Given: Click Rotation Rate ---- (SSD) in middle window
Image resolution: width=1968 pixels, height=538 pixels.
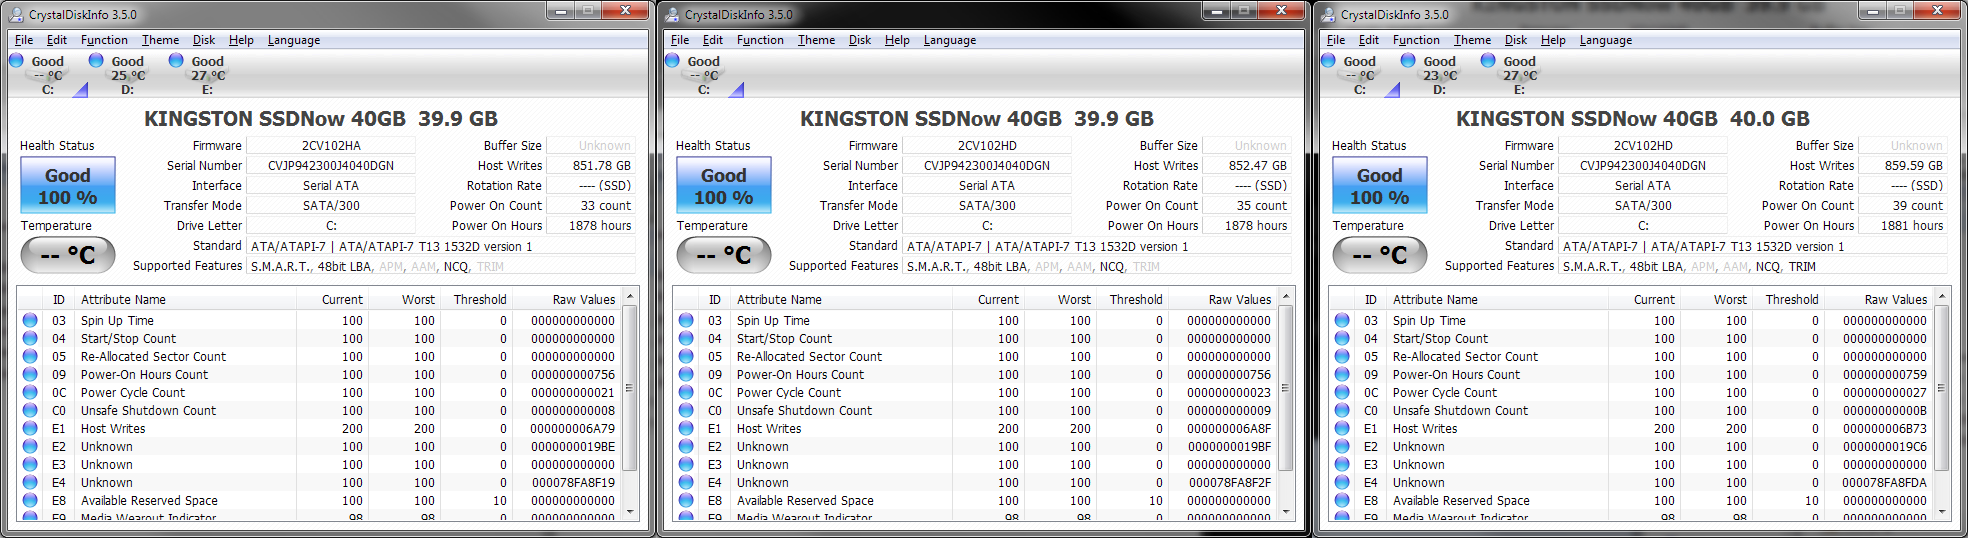Looking at the screenshot, I should (x=1247, y=186).
